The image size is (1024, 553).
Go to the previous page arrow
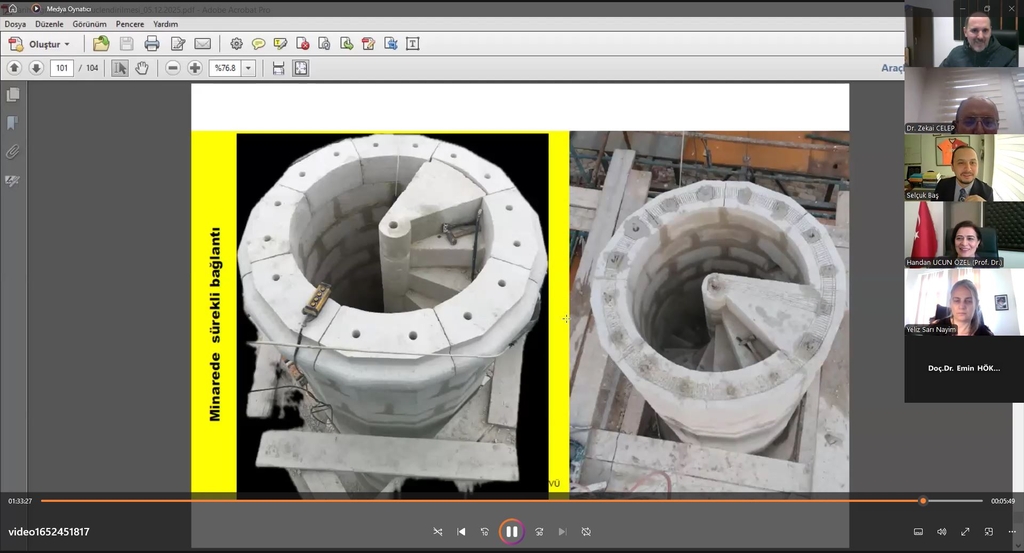tap(14, 68)
